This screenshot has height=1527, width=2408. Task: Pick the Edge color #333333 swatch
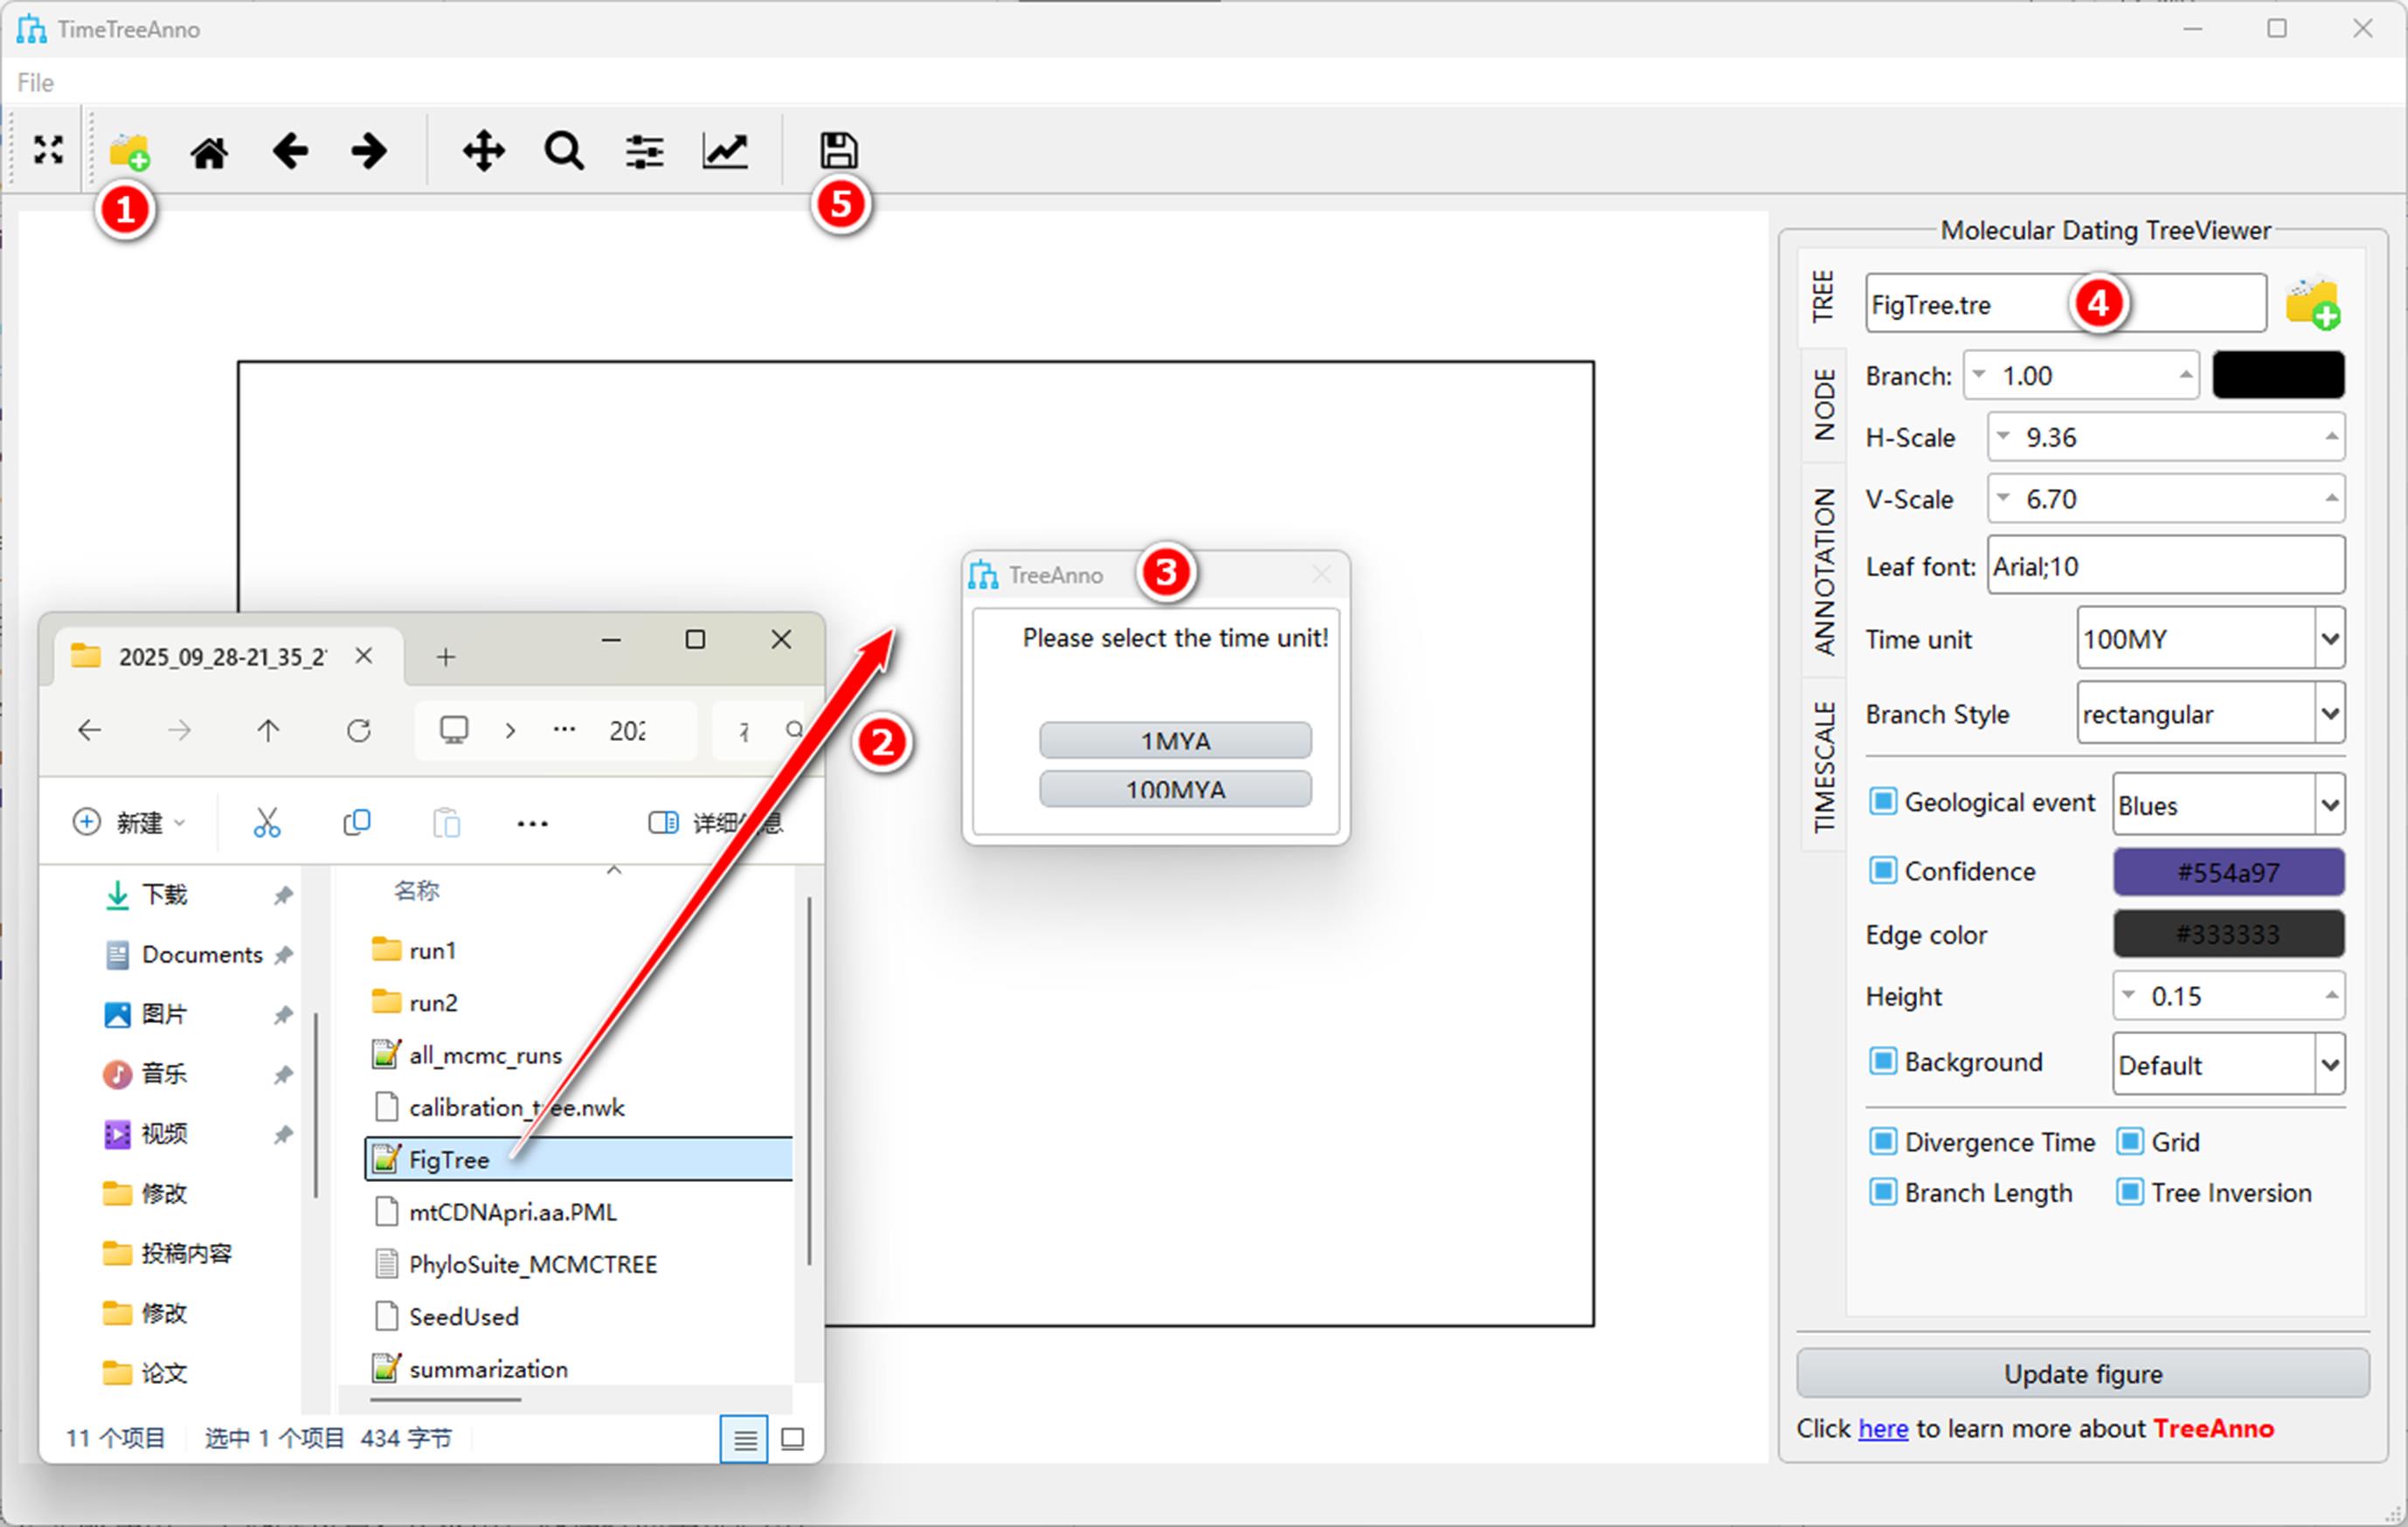[2228, 934]
